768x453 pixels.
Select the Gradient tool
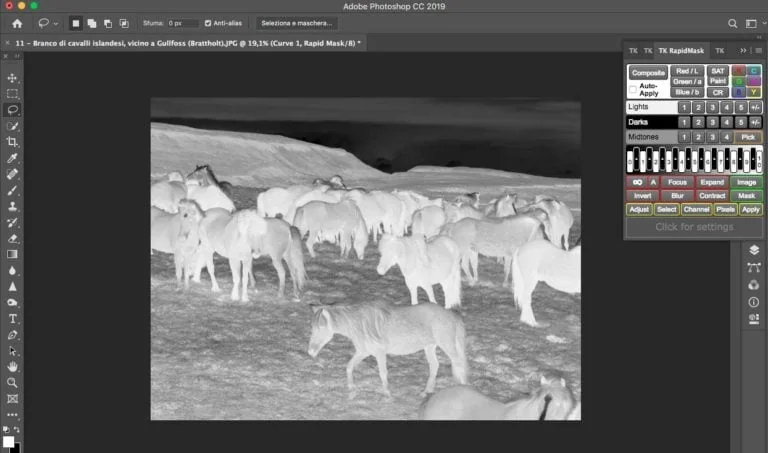tap(13, 254)
